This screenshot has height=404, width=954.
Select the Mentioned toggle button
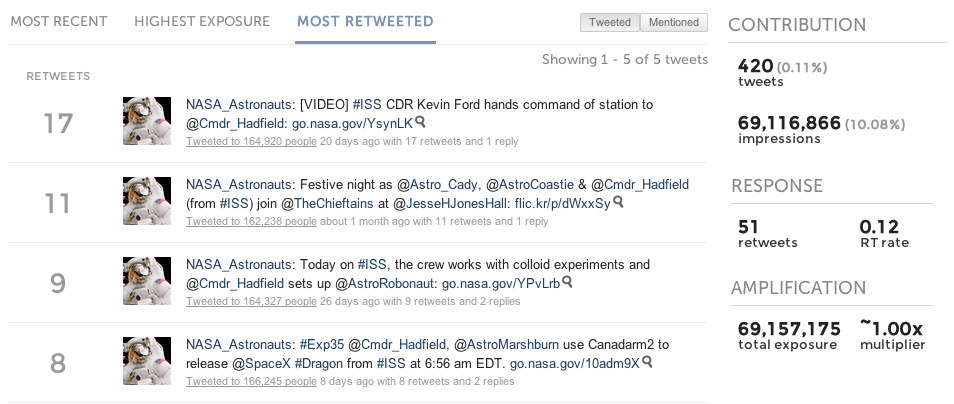click(673, 22)
